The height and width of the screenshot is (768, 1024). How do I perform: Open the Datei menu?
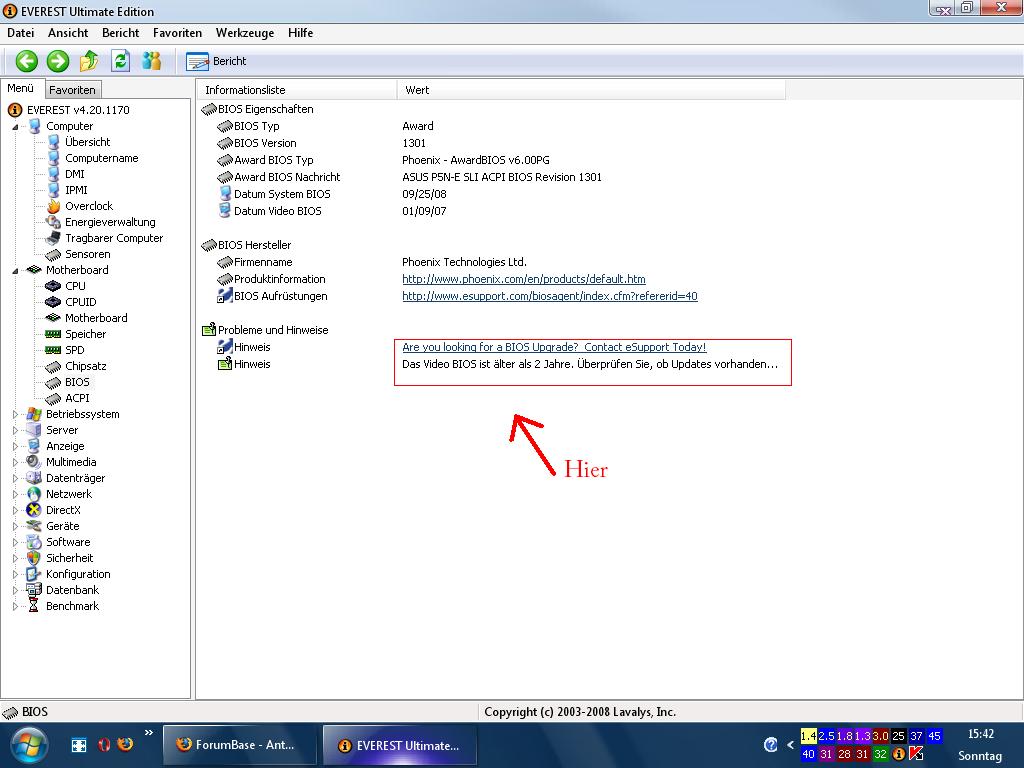point(21,33)
